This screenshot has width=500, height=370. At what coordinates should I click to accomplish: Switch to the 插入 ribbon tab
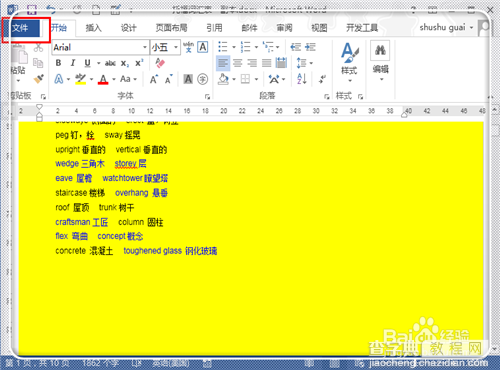point(93,28)
